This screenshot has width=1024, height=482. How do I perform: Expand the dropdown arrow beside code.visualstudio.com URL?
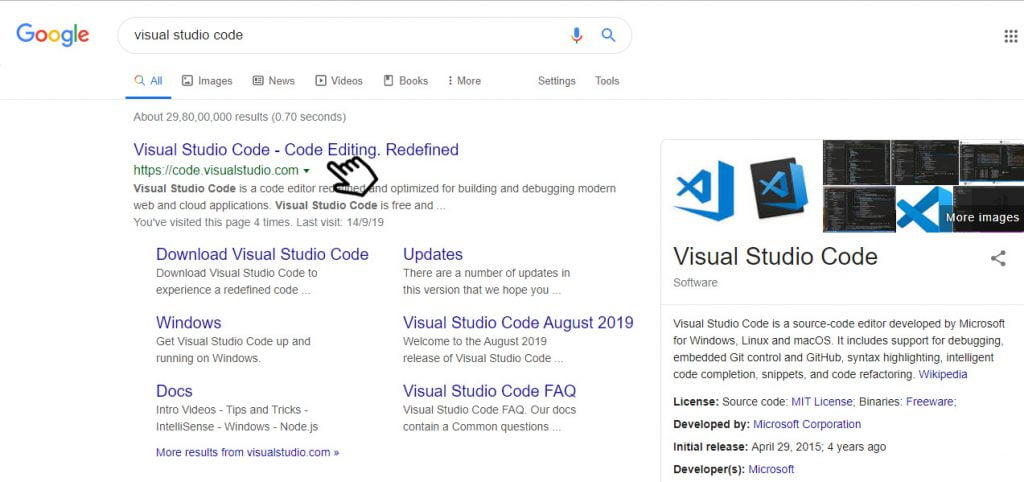(x=307, y=171)
